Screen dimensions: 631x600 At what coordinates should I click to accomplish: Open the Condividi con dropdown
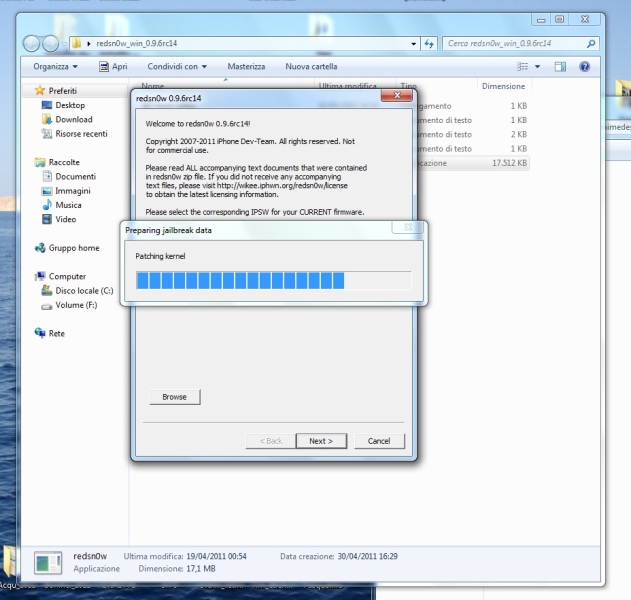177,66
